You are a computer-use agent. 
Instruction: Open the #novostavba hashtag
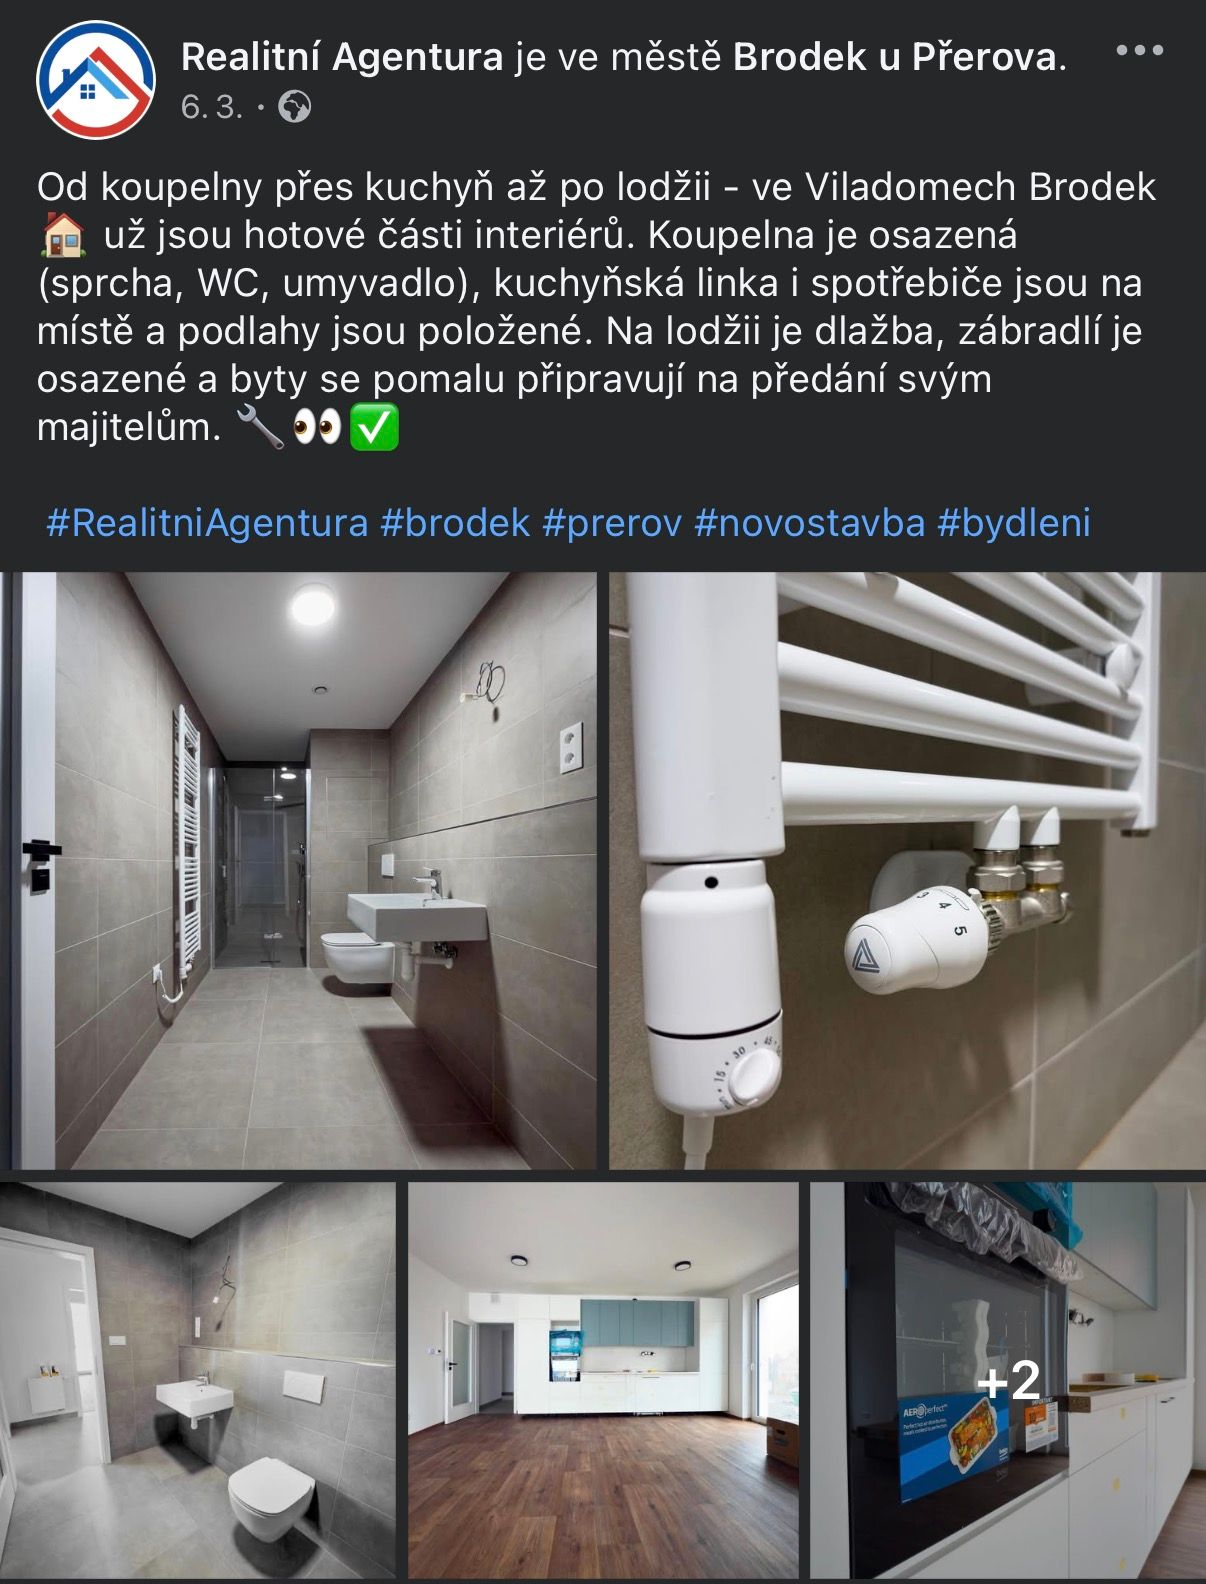tap(810, 522)
